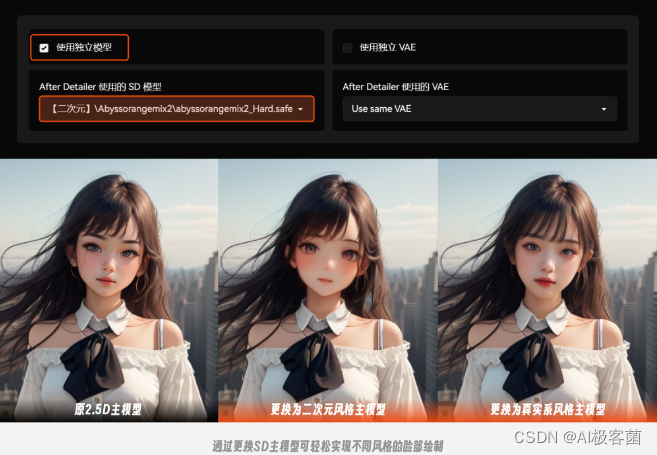Click the footer text 通过更换SD主模型可轻松实现不同风格的脸部绘制

pos(328,446)
